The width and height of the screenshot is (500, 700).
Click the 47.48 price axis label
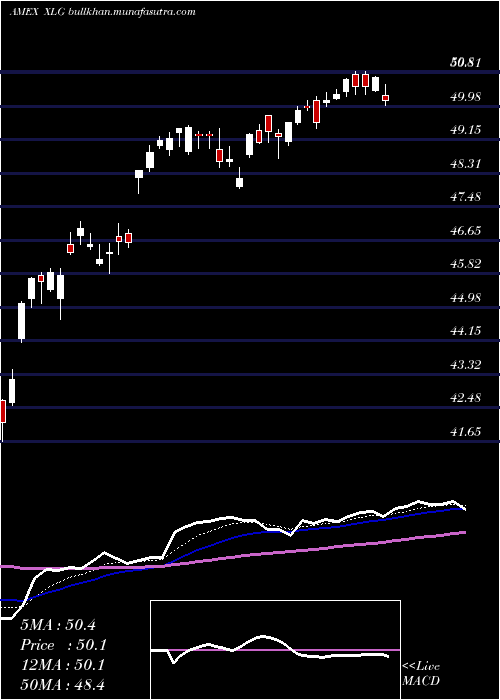[x=466, y=197]
